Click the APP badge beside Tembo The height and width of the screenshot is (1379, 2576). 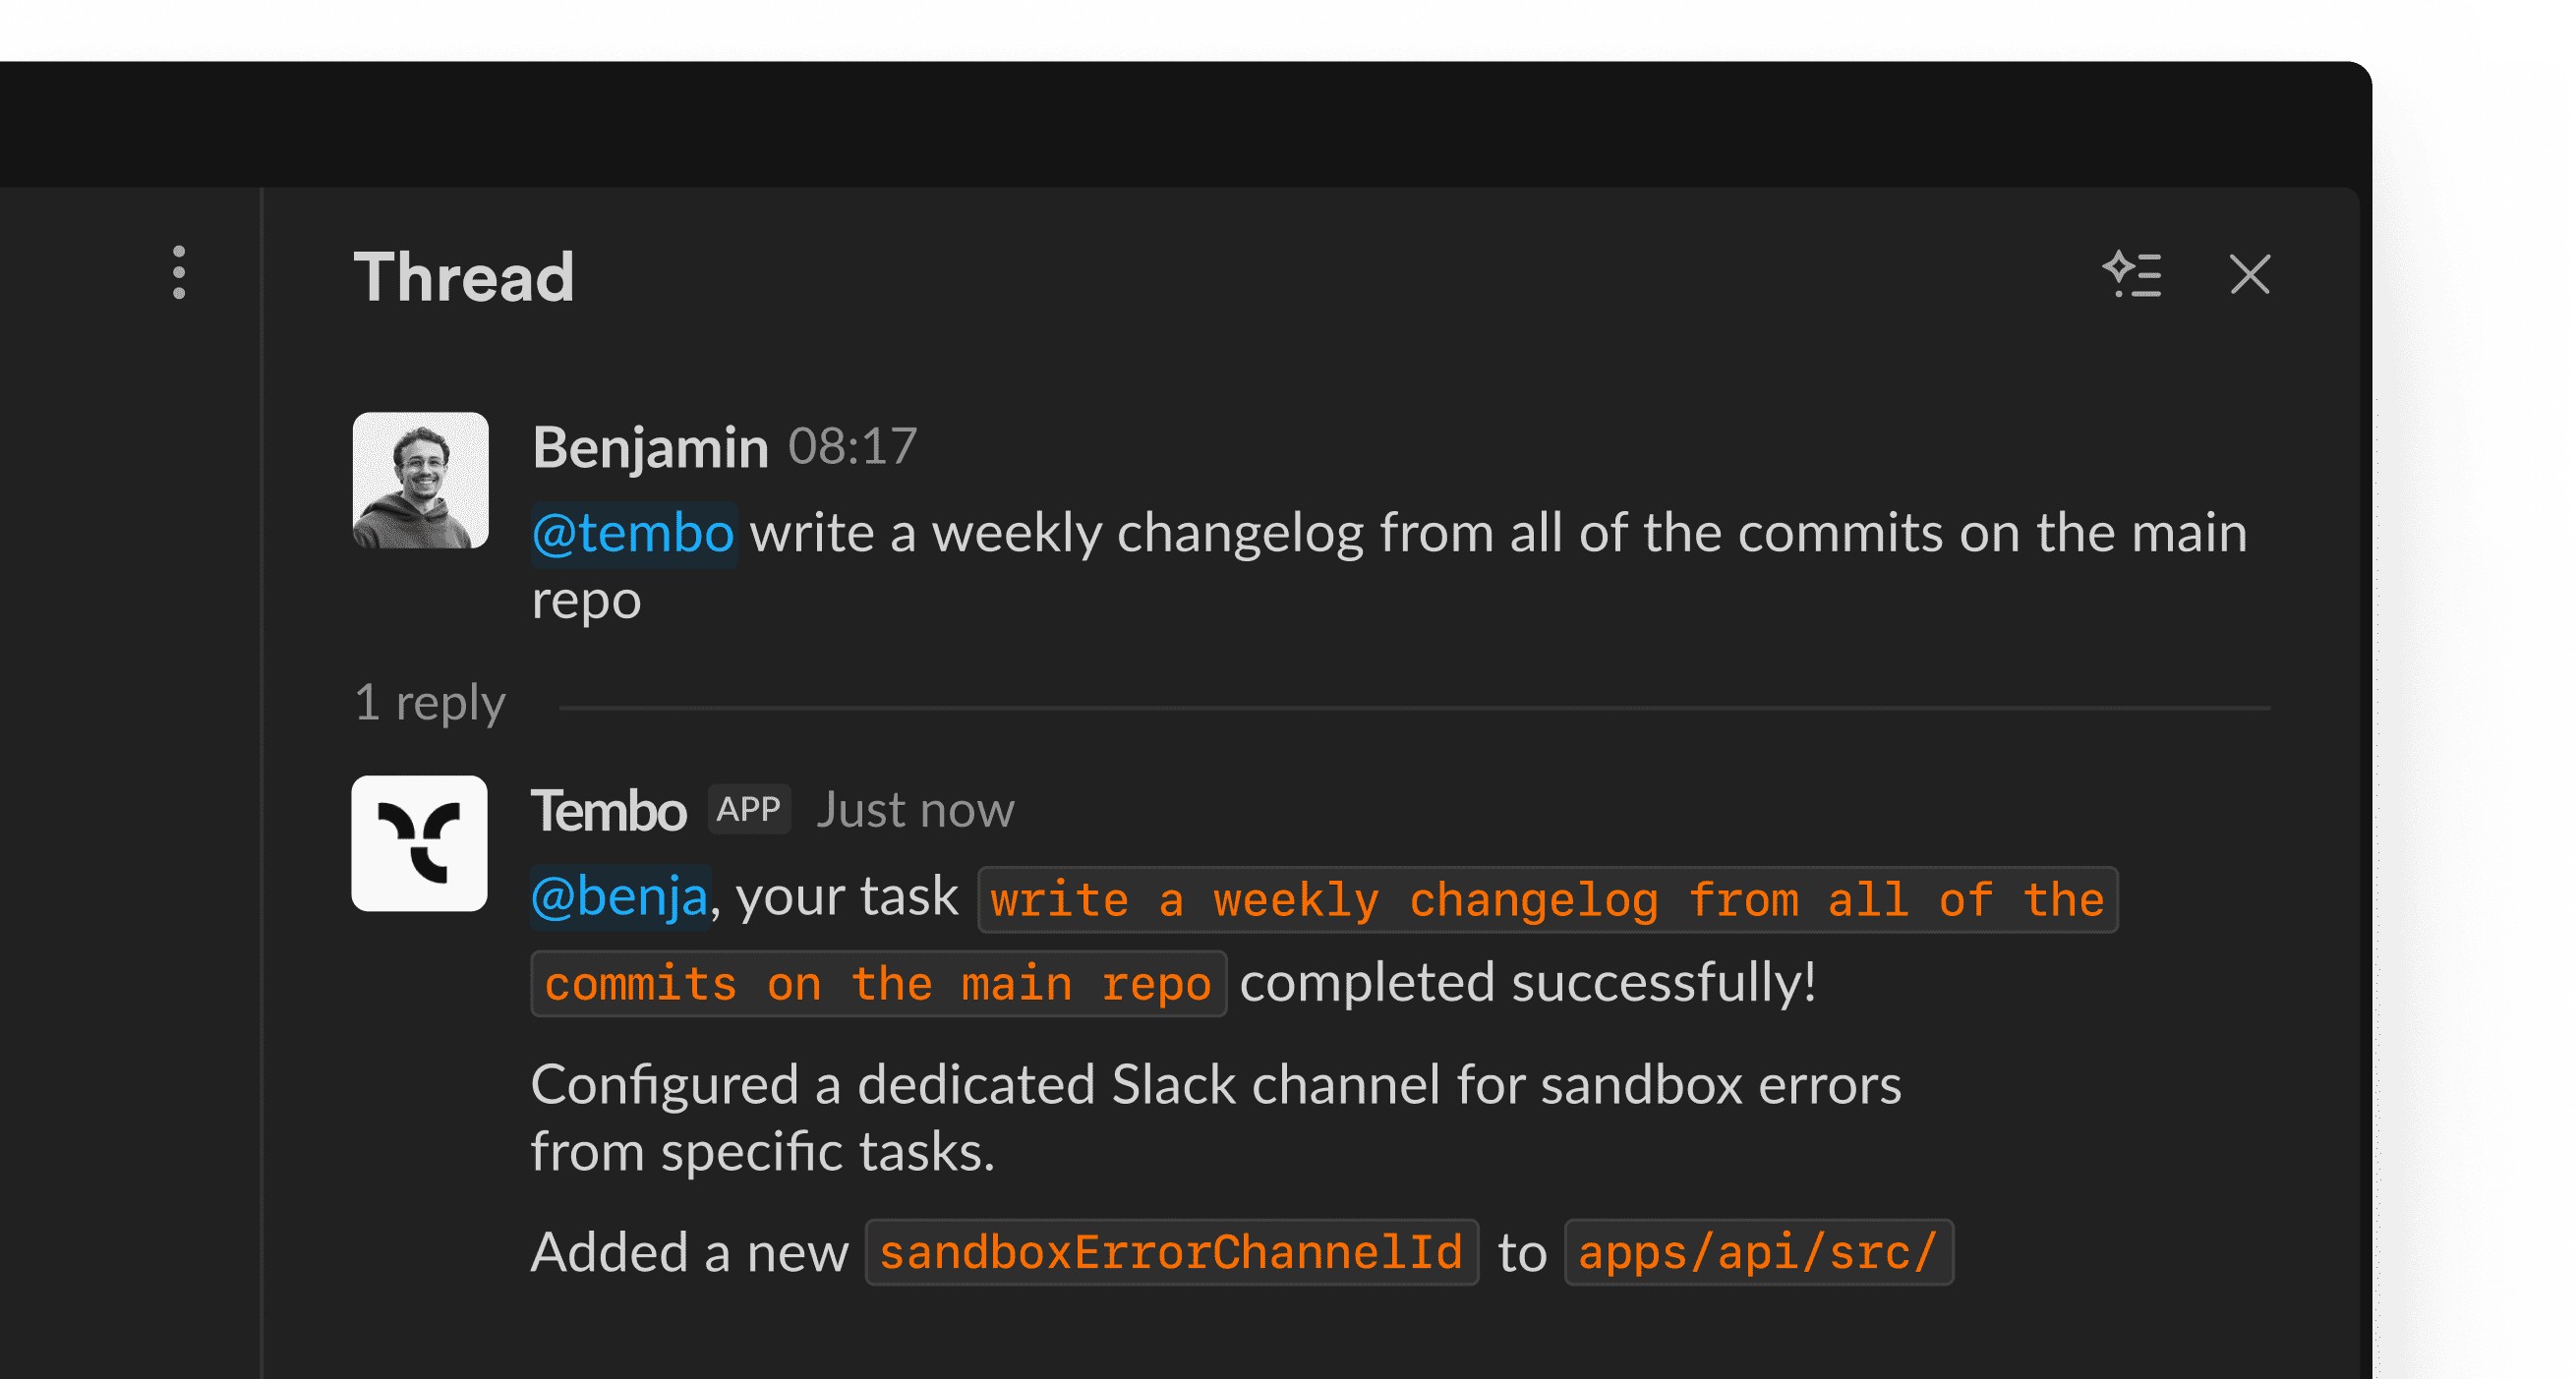(748, 809)
